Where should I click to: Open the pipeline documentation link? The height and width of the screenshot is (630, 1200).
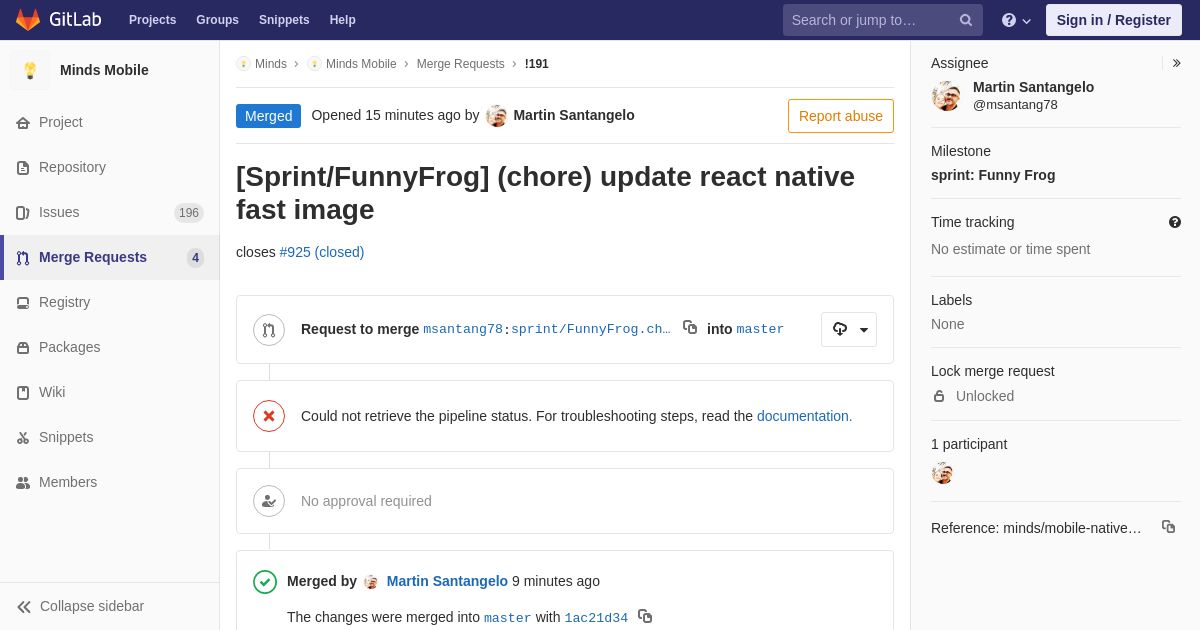click(x=803, y=416)
